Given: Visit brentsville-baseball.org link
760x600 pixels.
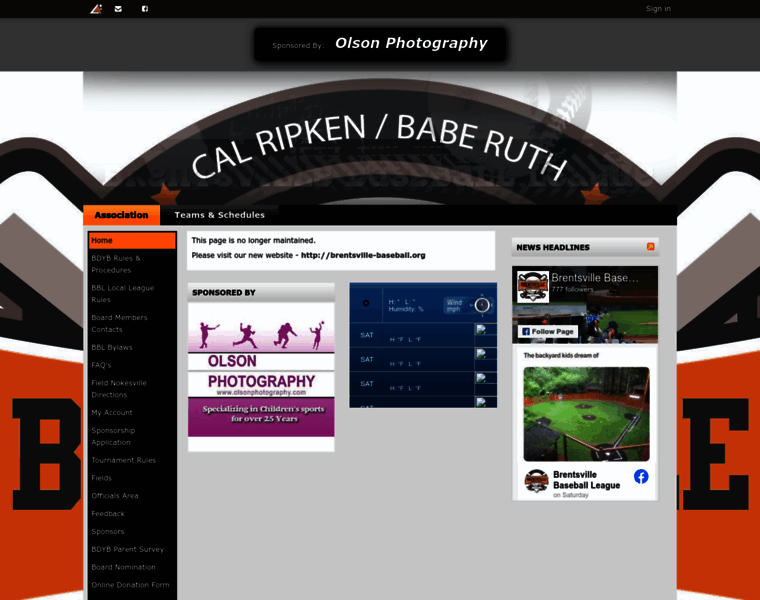Looking at the screenshot, I should point(363,255).
